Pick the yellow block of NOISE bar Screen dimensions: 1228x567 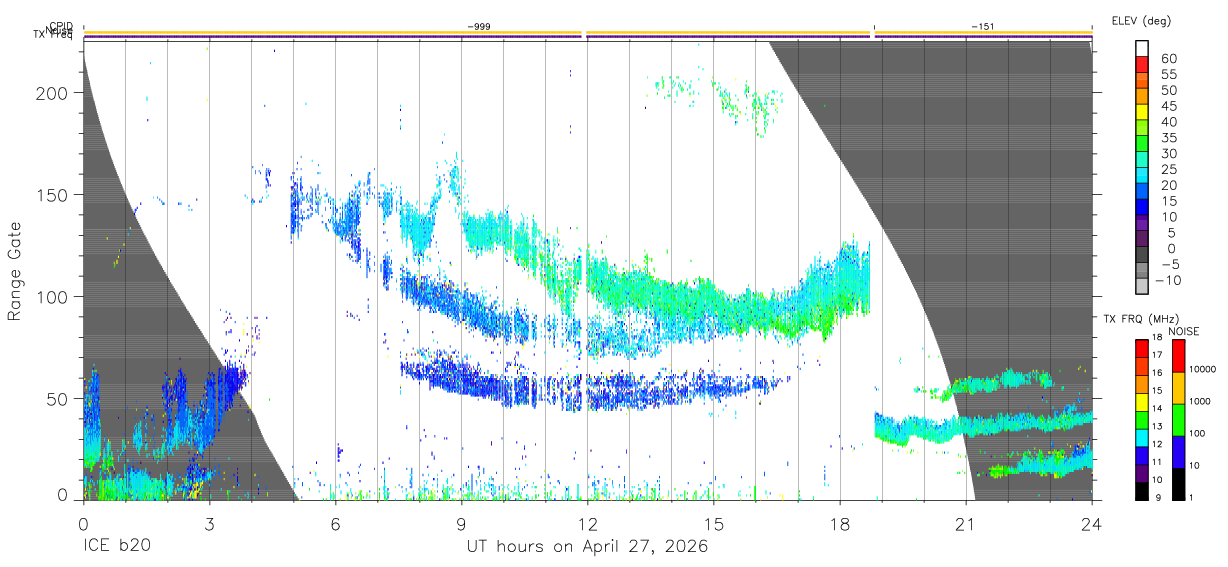(x=1180, y=388)
